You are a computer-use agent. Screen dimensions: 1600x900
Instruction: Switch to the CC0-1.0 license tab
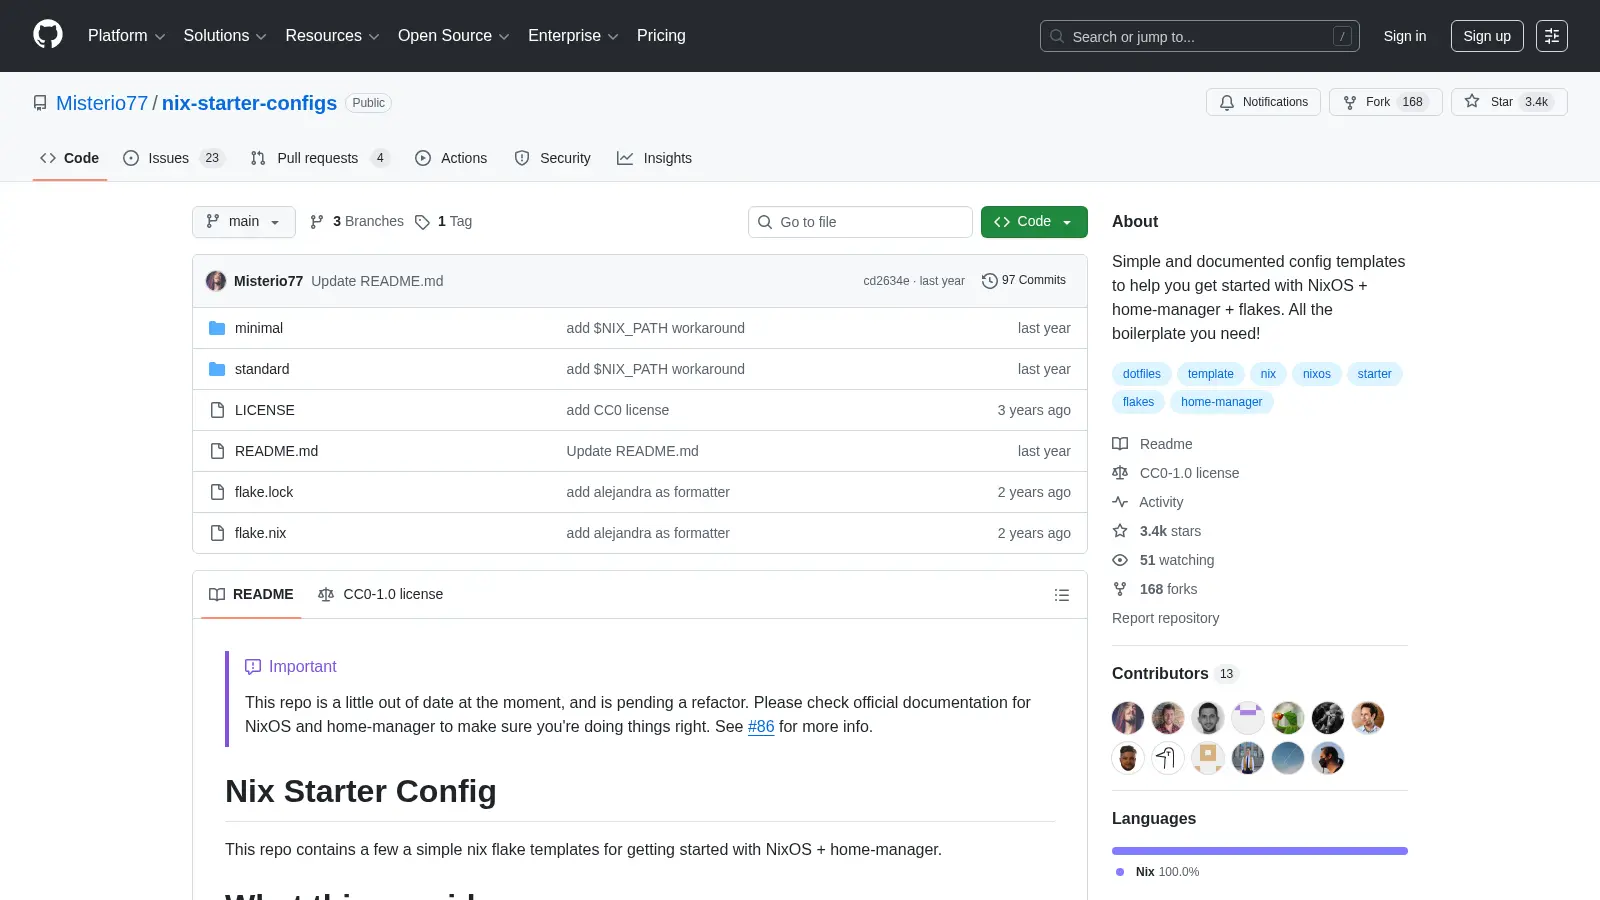(x=380, y=594)
